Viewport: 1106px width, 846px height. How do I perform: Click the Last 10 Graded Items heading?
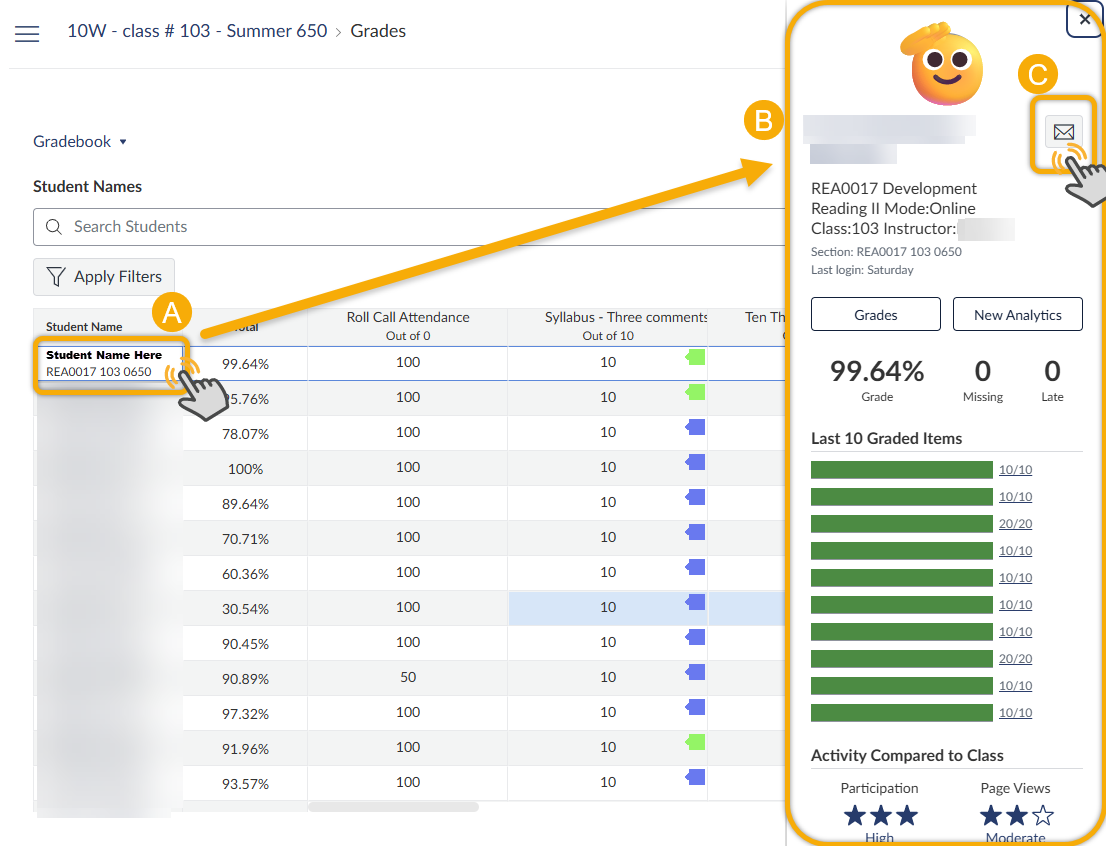887,438
